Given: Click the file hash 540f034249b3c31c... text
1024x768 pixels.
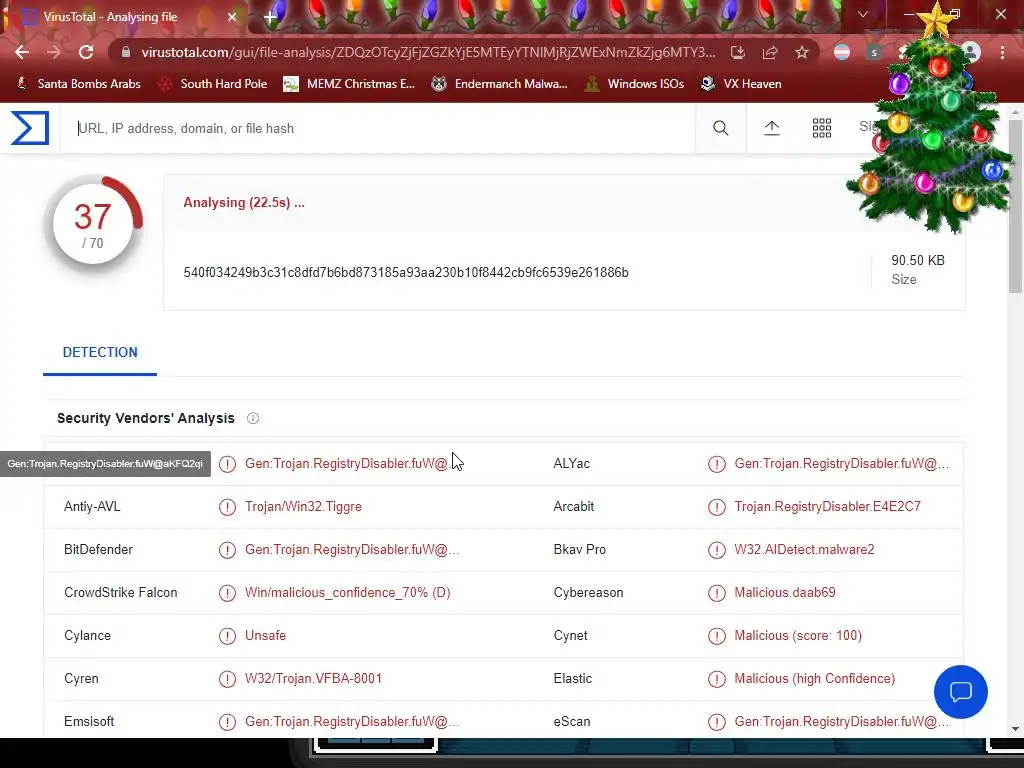Looking at the screenshot, I should pyautogui.click(x=406, y=272).
